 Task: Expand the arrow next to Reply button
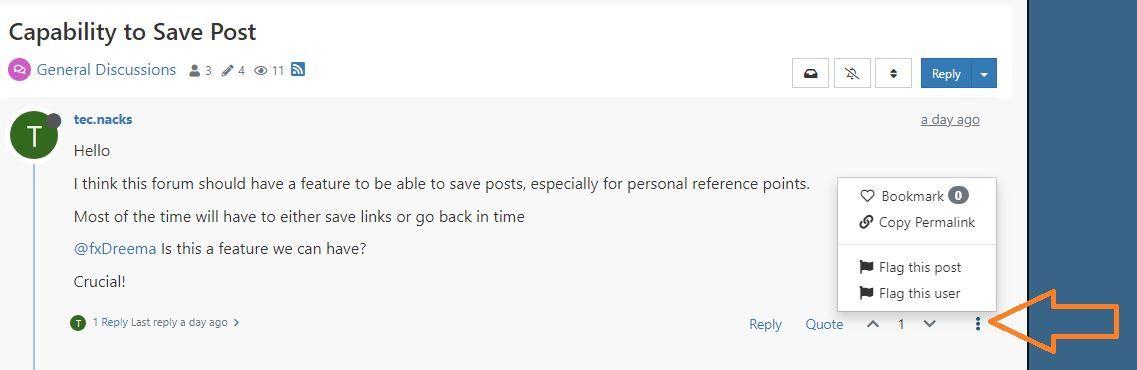click(984, 73)
